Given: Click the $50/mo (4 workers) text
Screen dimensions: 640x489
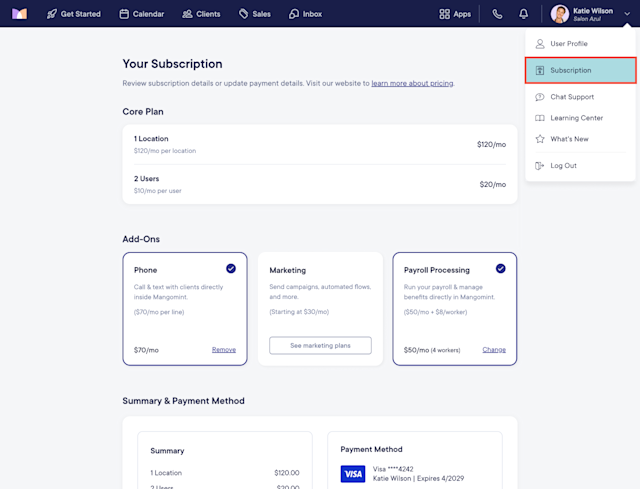Looking at the screenshot, I should 432,350.
